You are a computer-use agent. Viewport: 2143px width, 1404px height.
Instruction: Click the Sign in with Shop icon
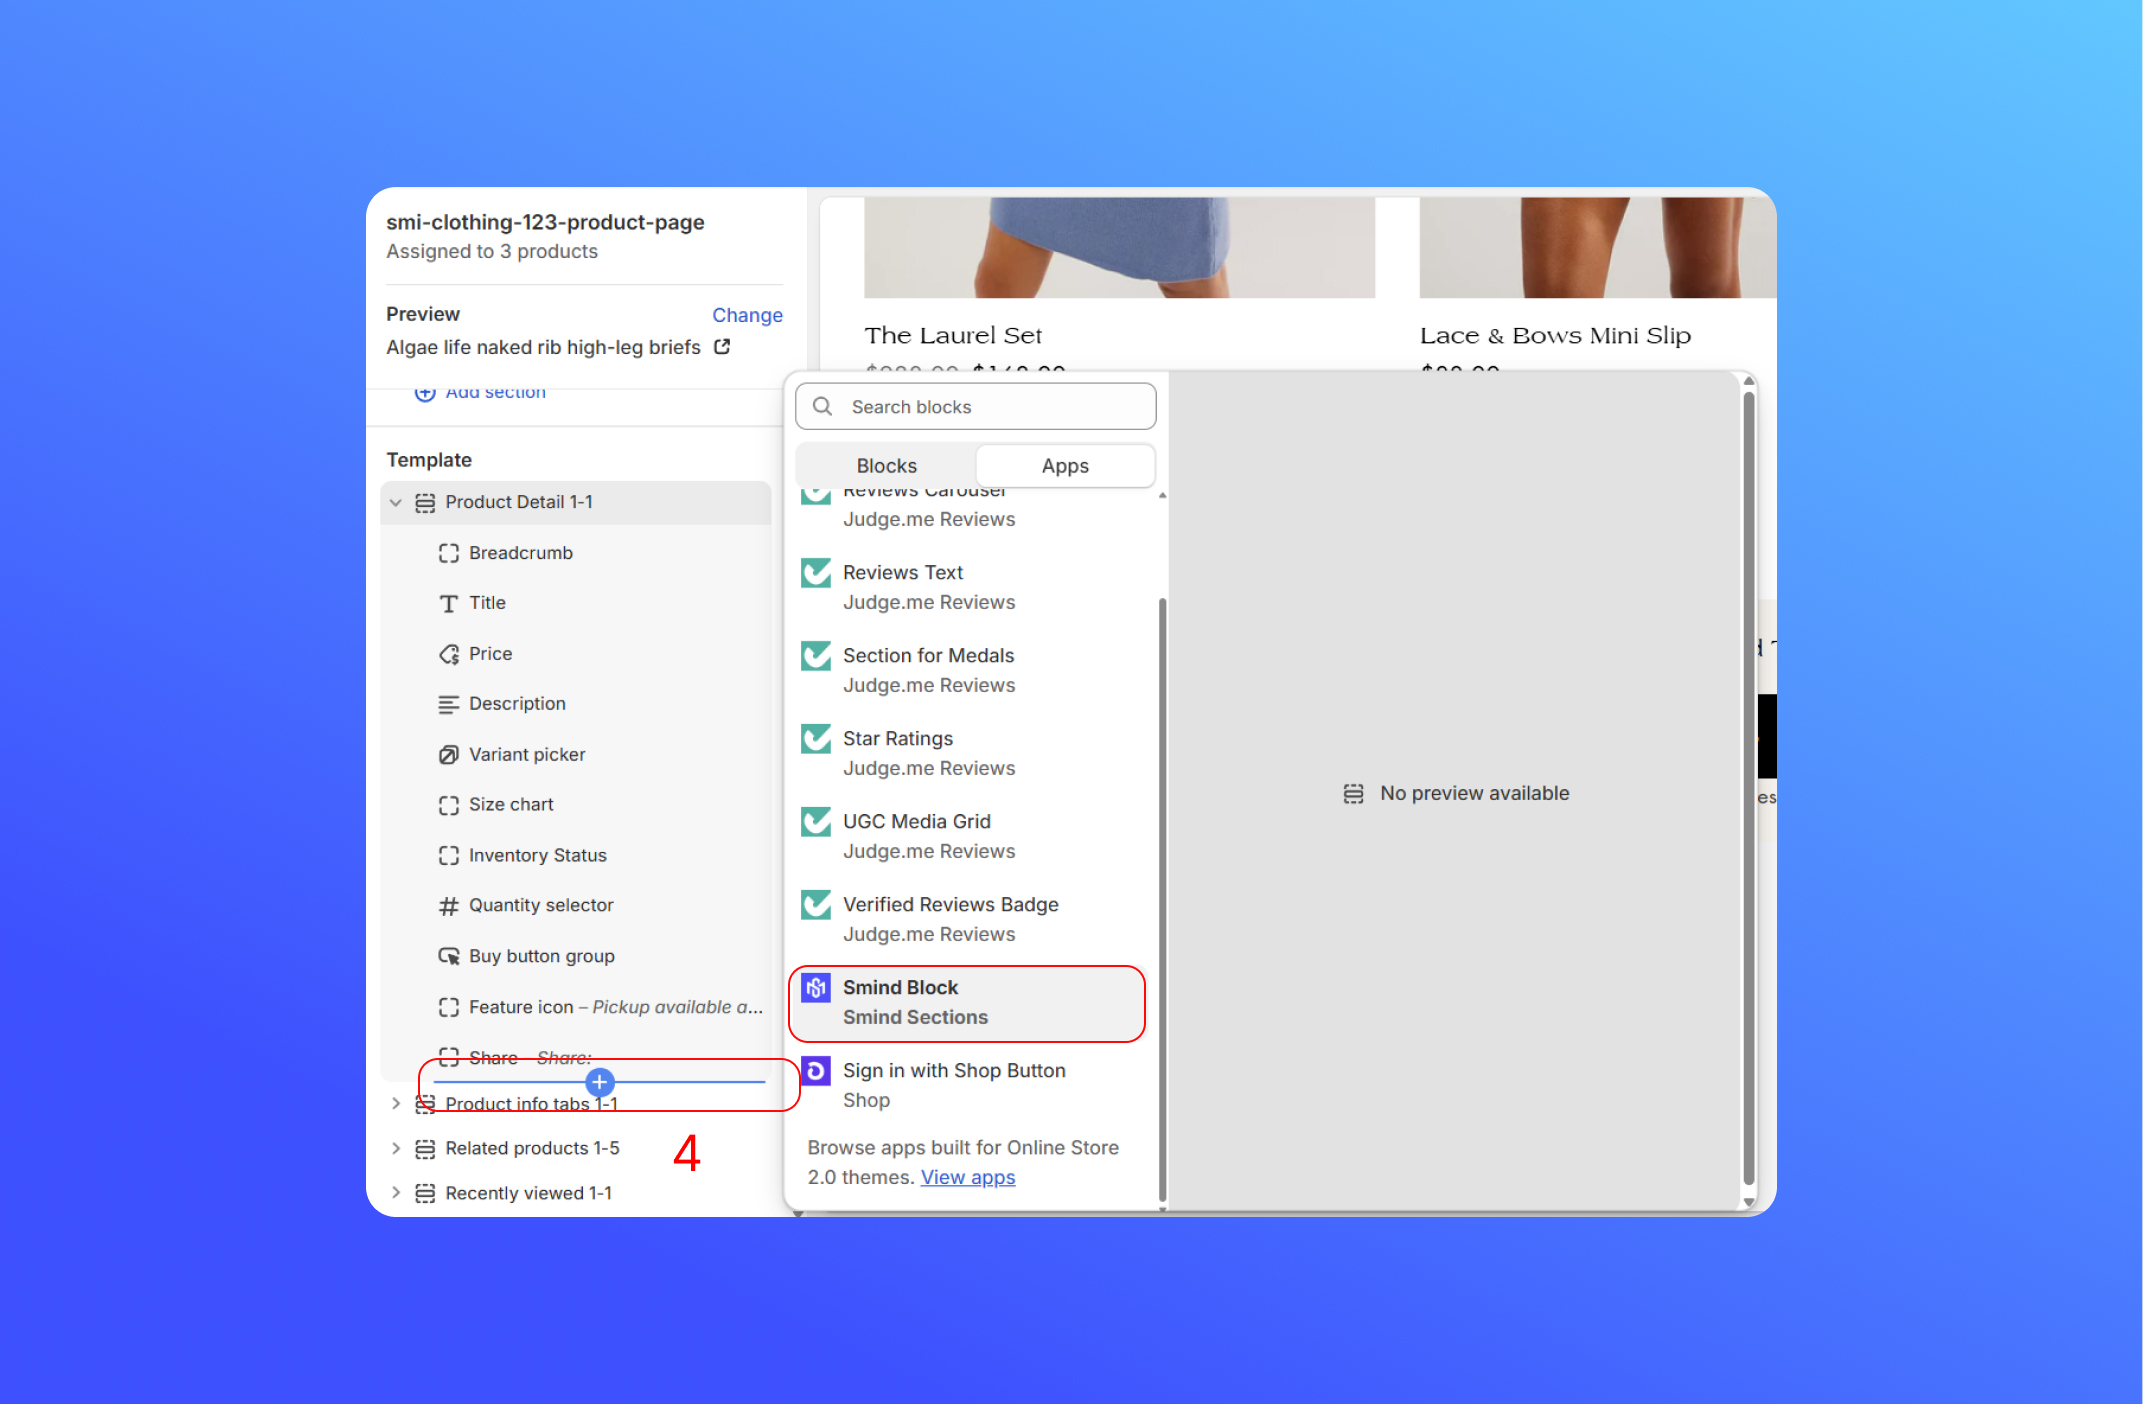click(816, 1071)
